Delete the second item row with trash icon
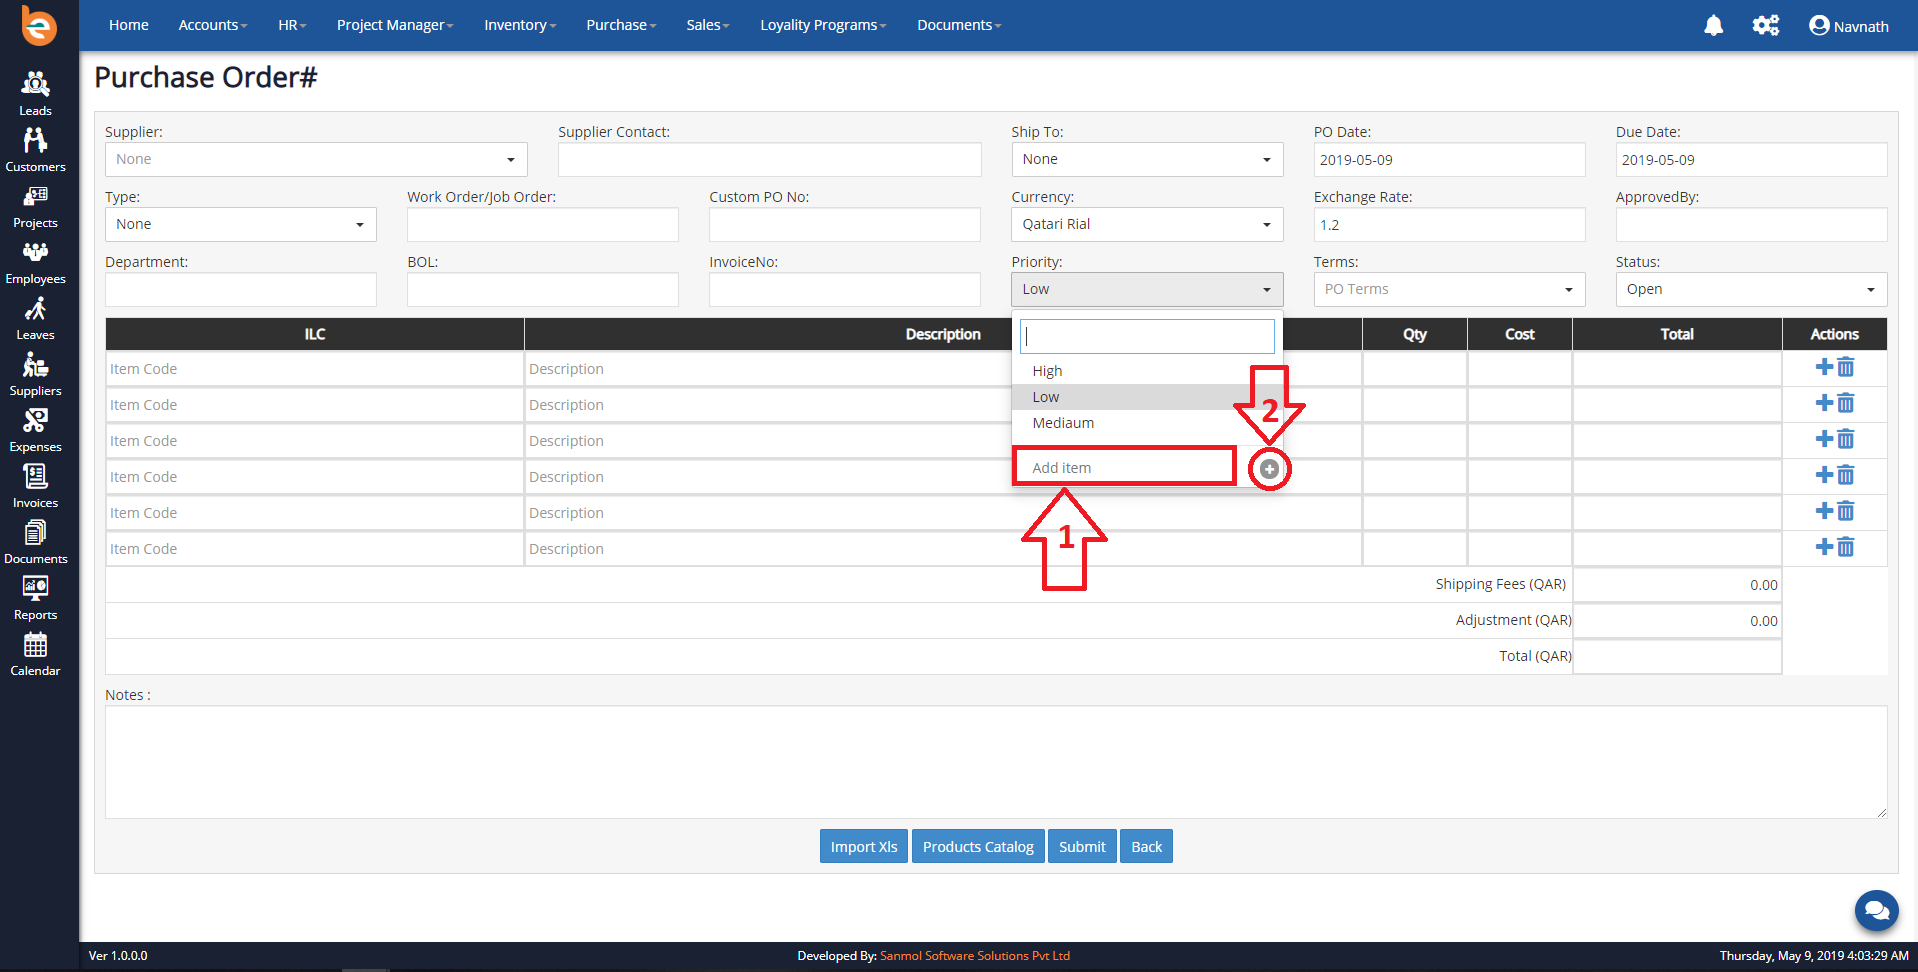Viewport: 1918px width, 972px height. click(1846, 403)
